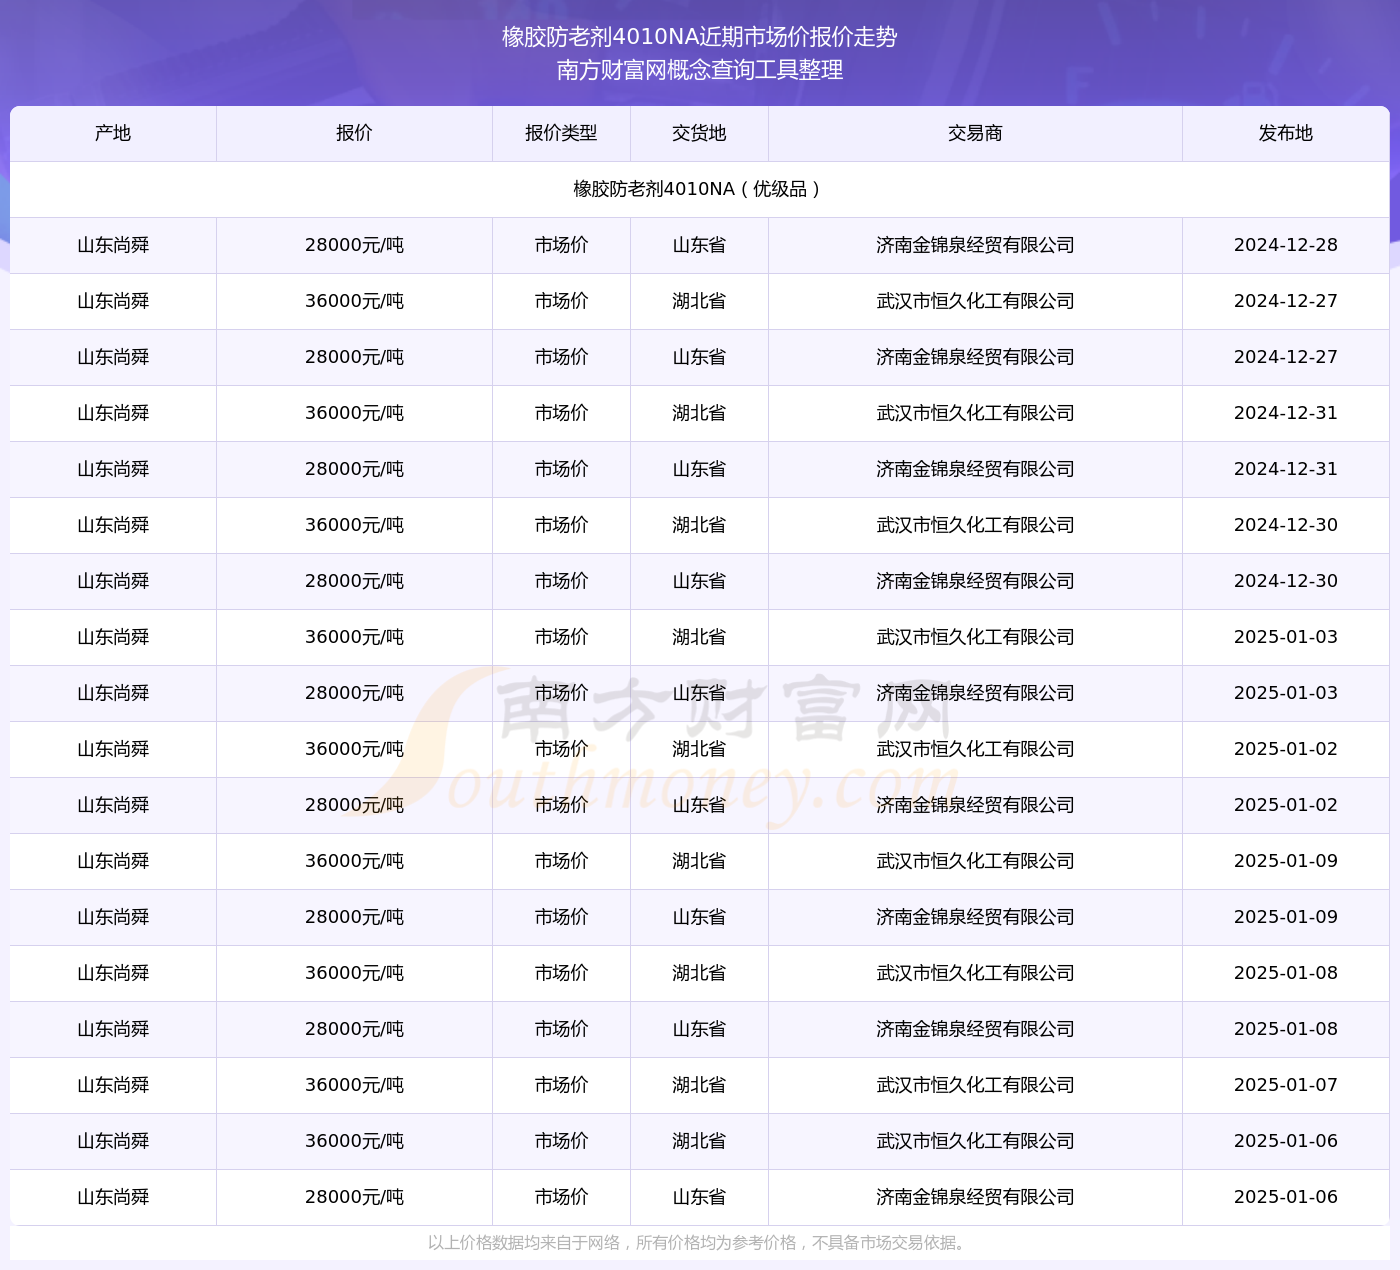Click 山东省 in the 2025-01-08 row

pos(699,1029)
